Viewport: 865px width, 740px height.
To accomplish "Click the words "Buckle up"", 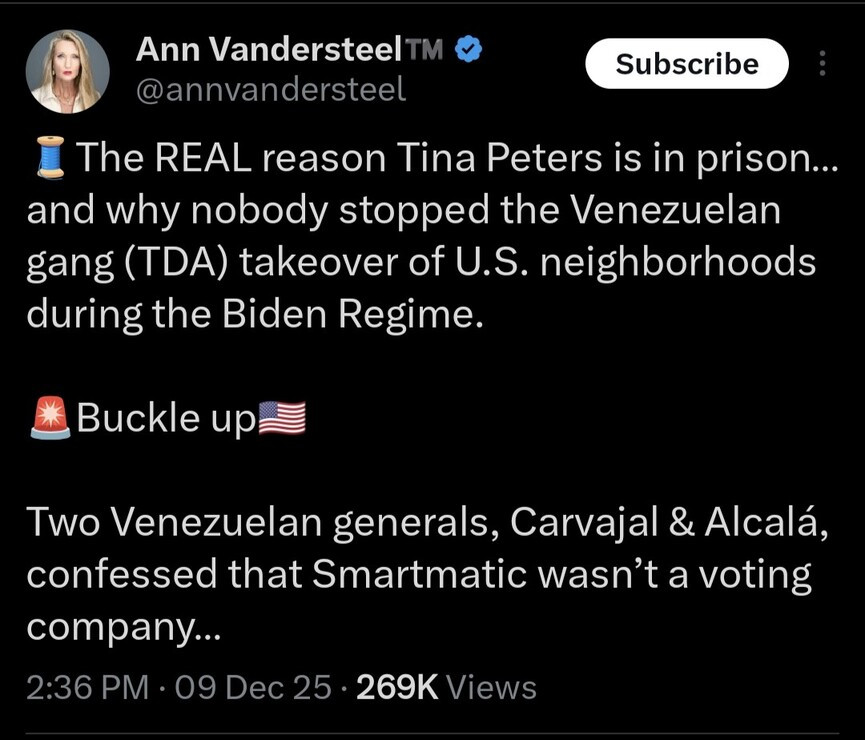I will (x=166, y=417).
